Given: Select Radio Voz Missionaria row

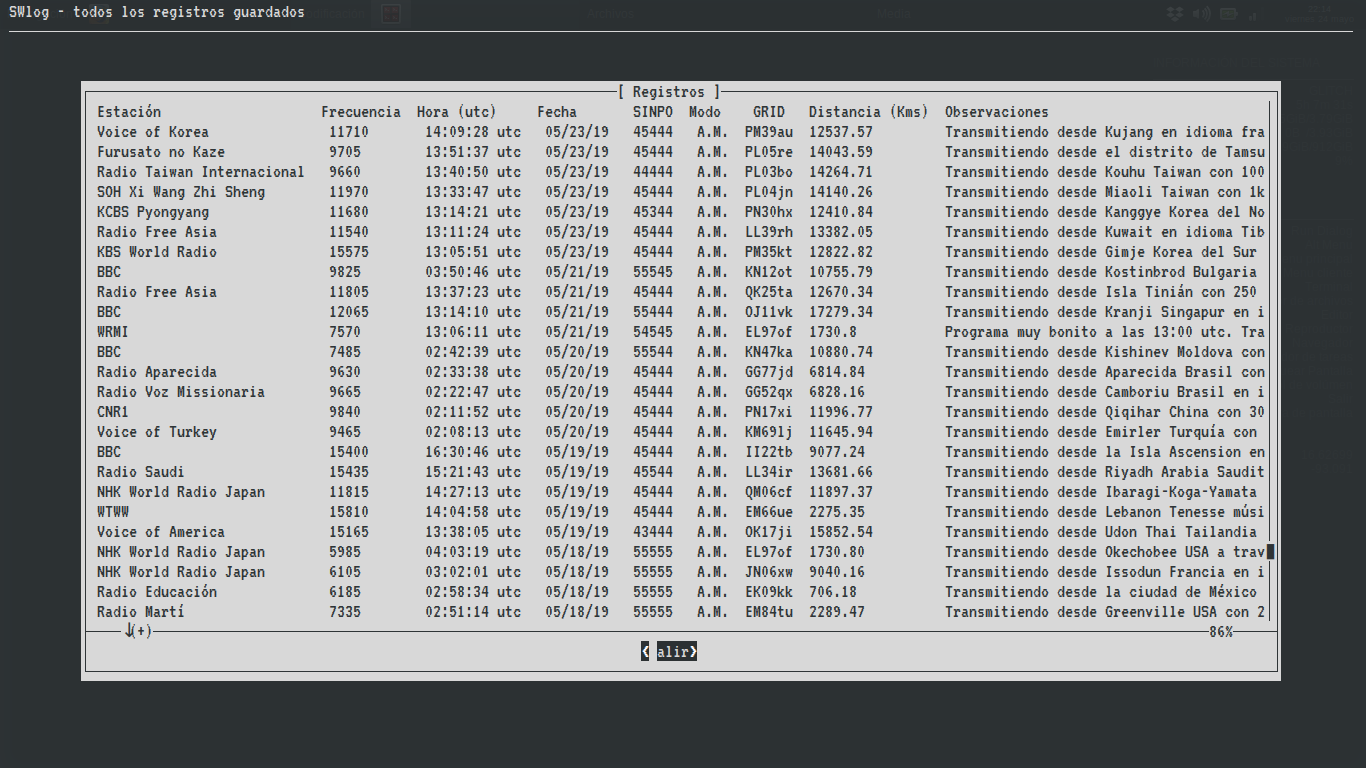Looking at the screenshot, I should [681, 392].
